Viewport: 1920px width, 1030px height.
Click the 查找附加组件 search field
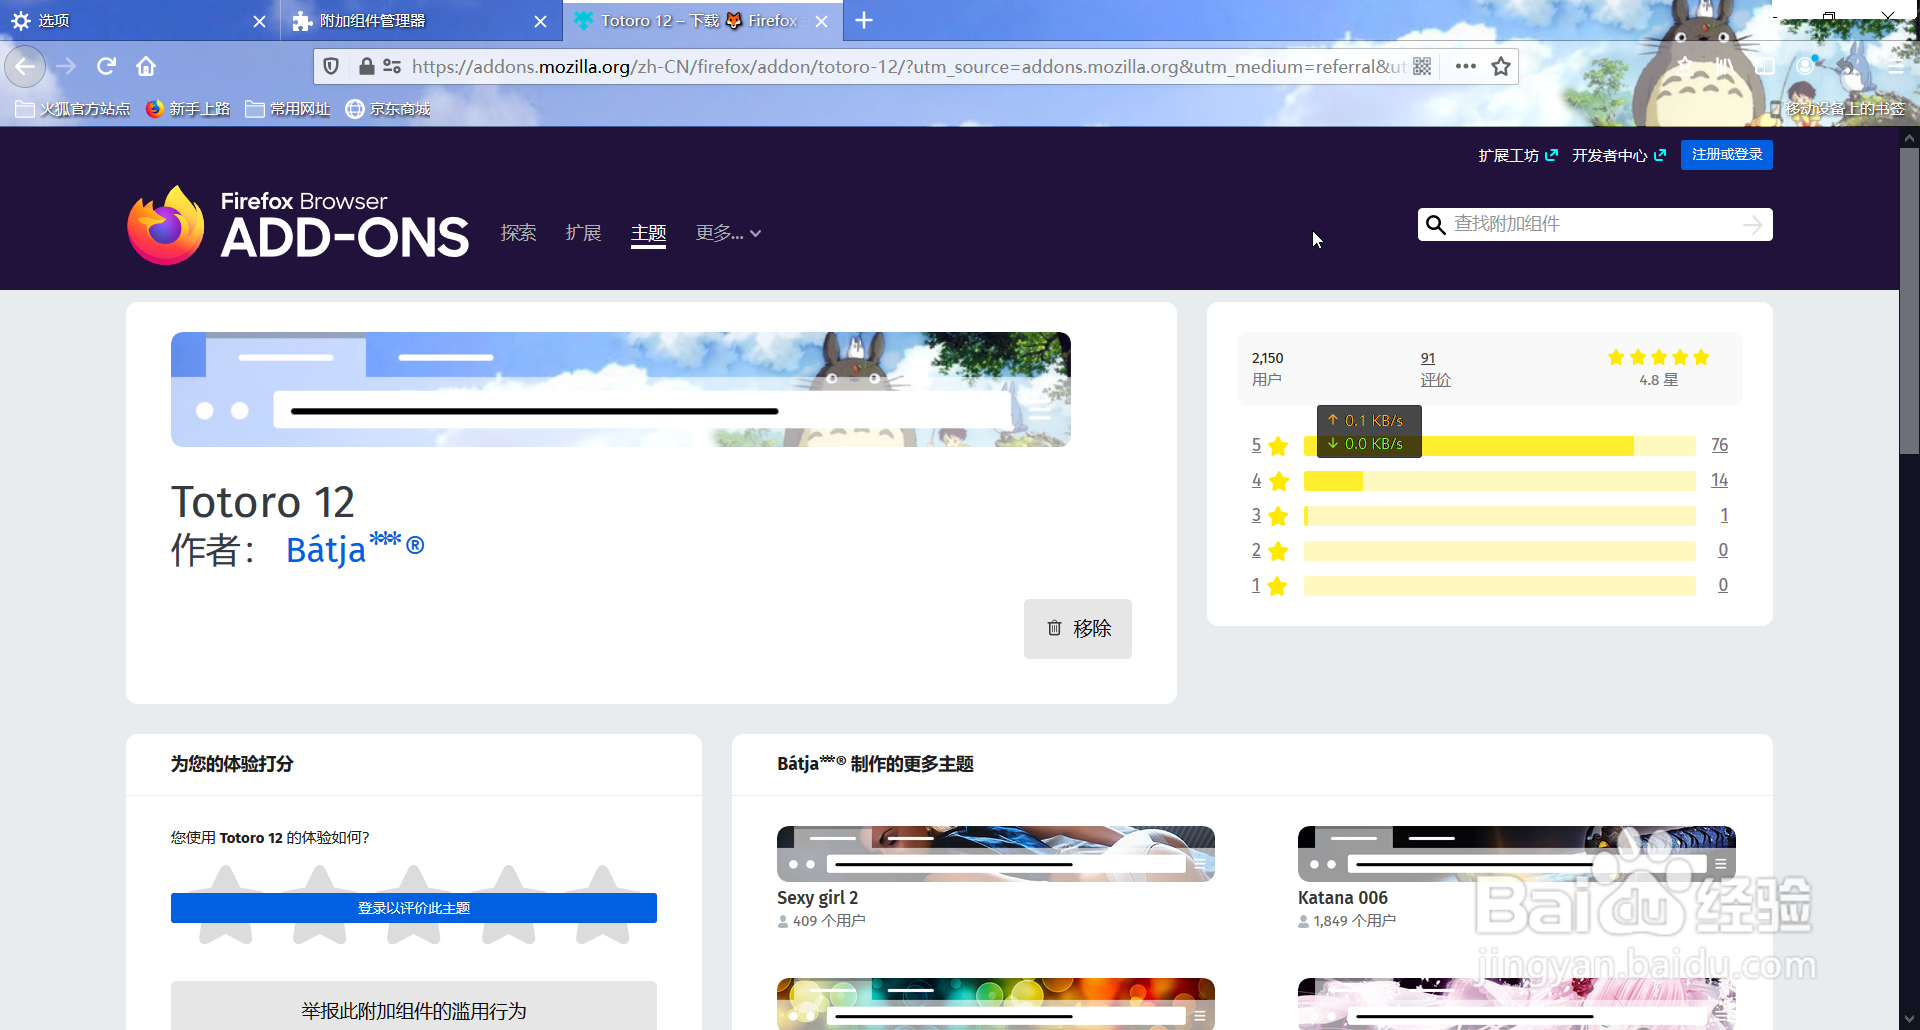pos(1595,224)
